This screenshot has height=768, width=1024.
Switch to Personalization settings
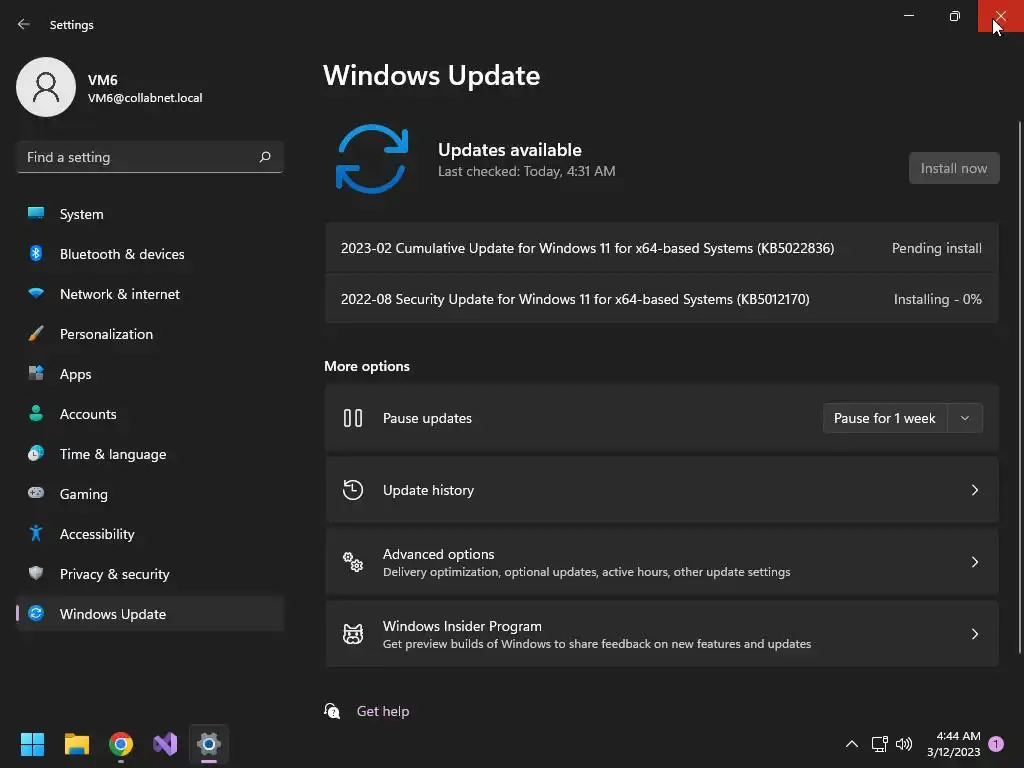150,334
